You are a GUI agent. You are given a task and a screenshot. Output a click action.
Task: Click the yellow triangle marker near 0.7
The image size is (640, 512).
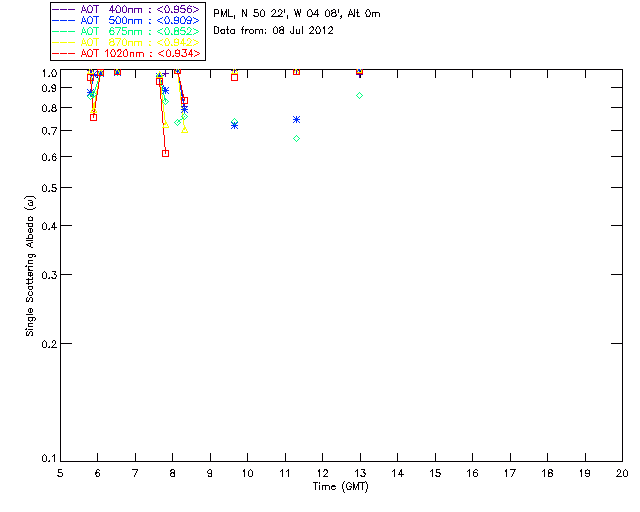(x=184, y=130)
